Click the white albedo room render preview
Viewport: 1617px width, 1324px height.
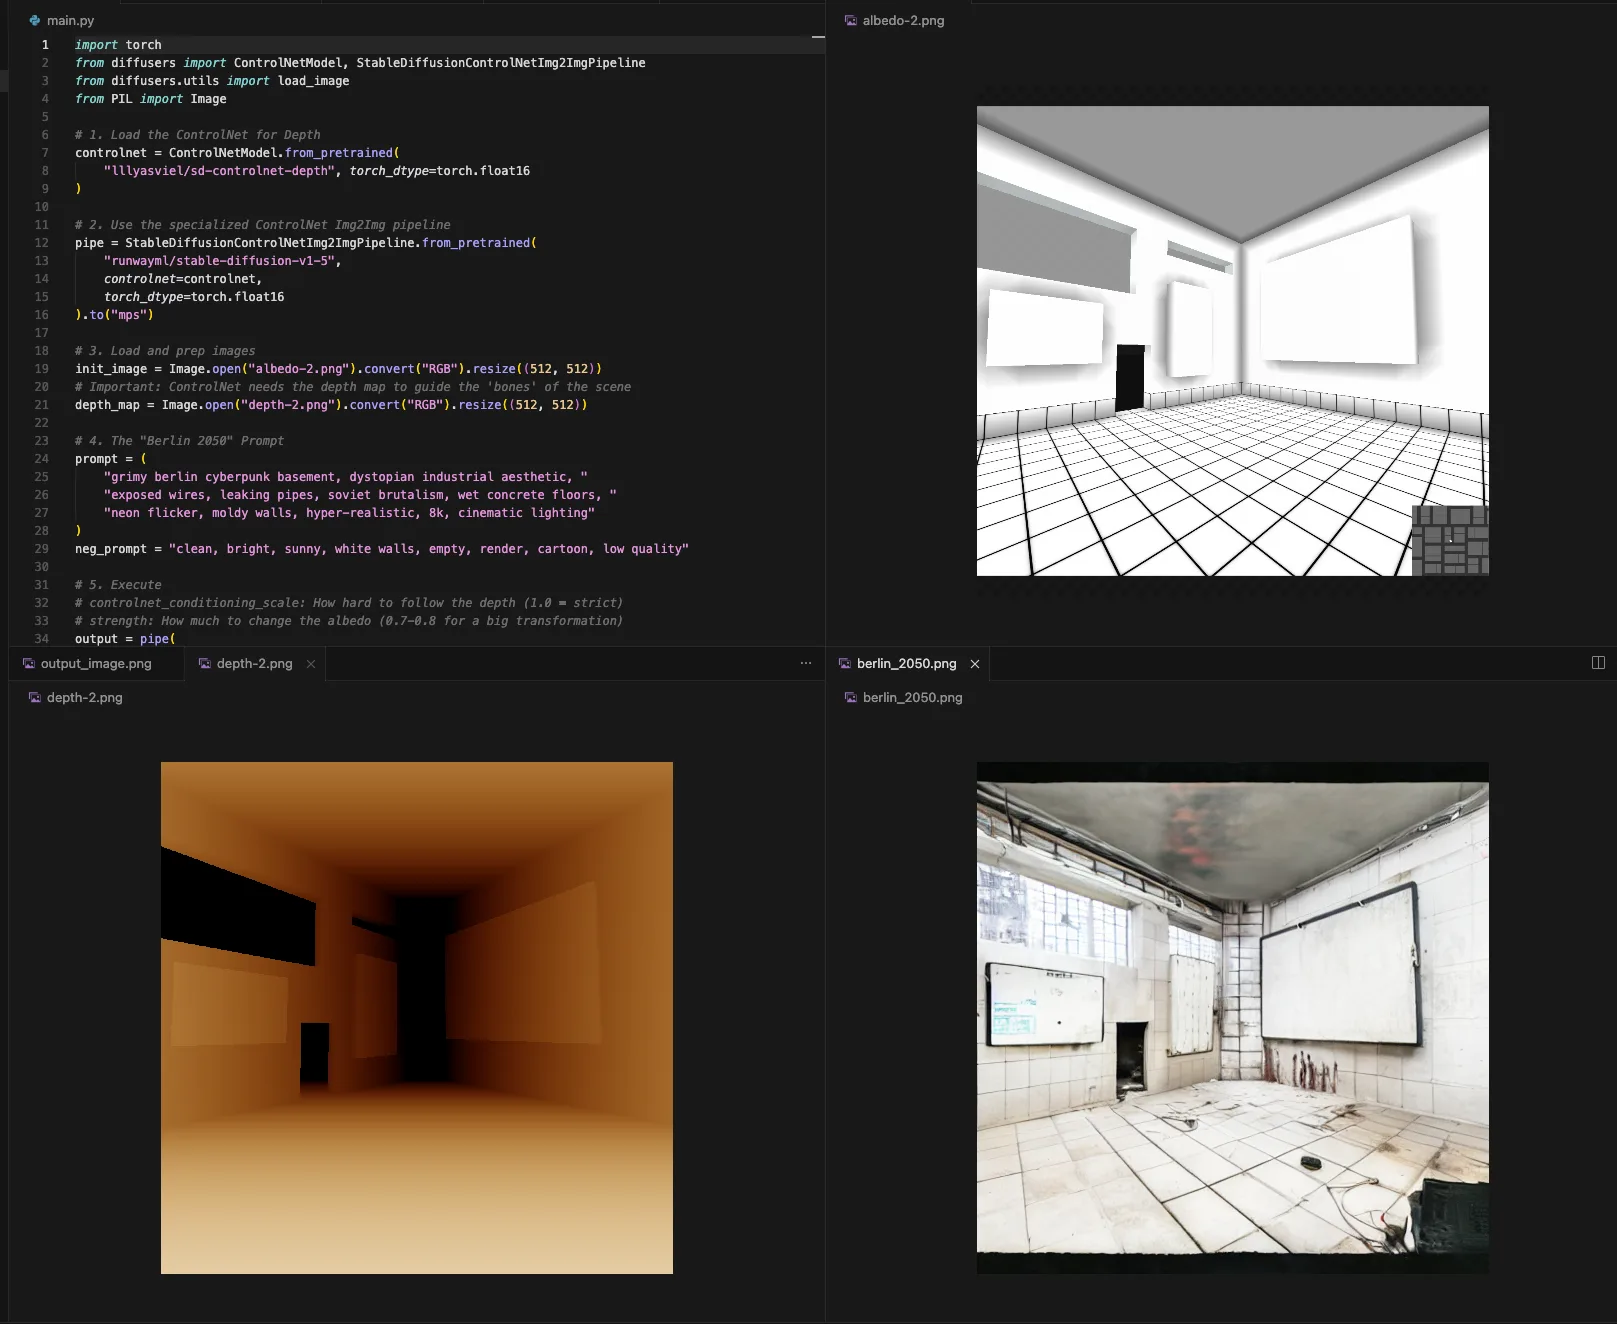[x=1232, y=341]
